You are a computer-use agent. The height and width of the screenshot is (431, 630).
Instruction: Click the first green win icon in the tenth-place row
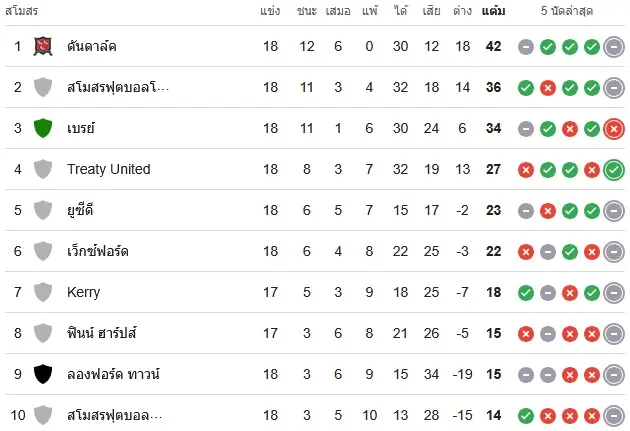(x=526, y=416)
